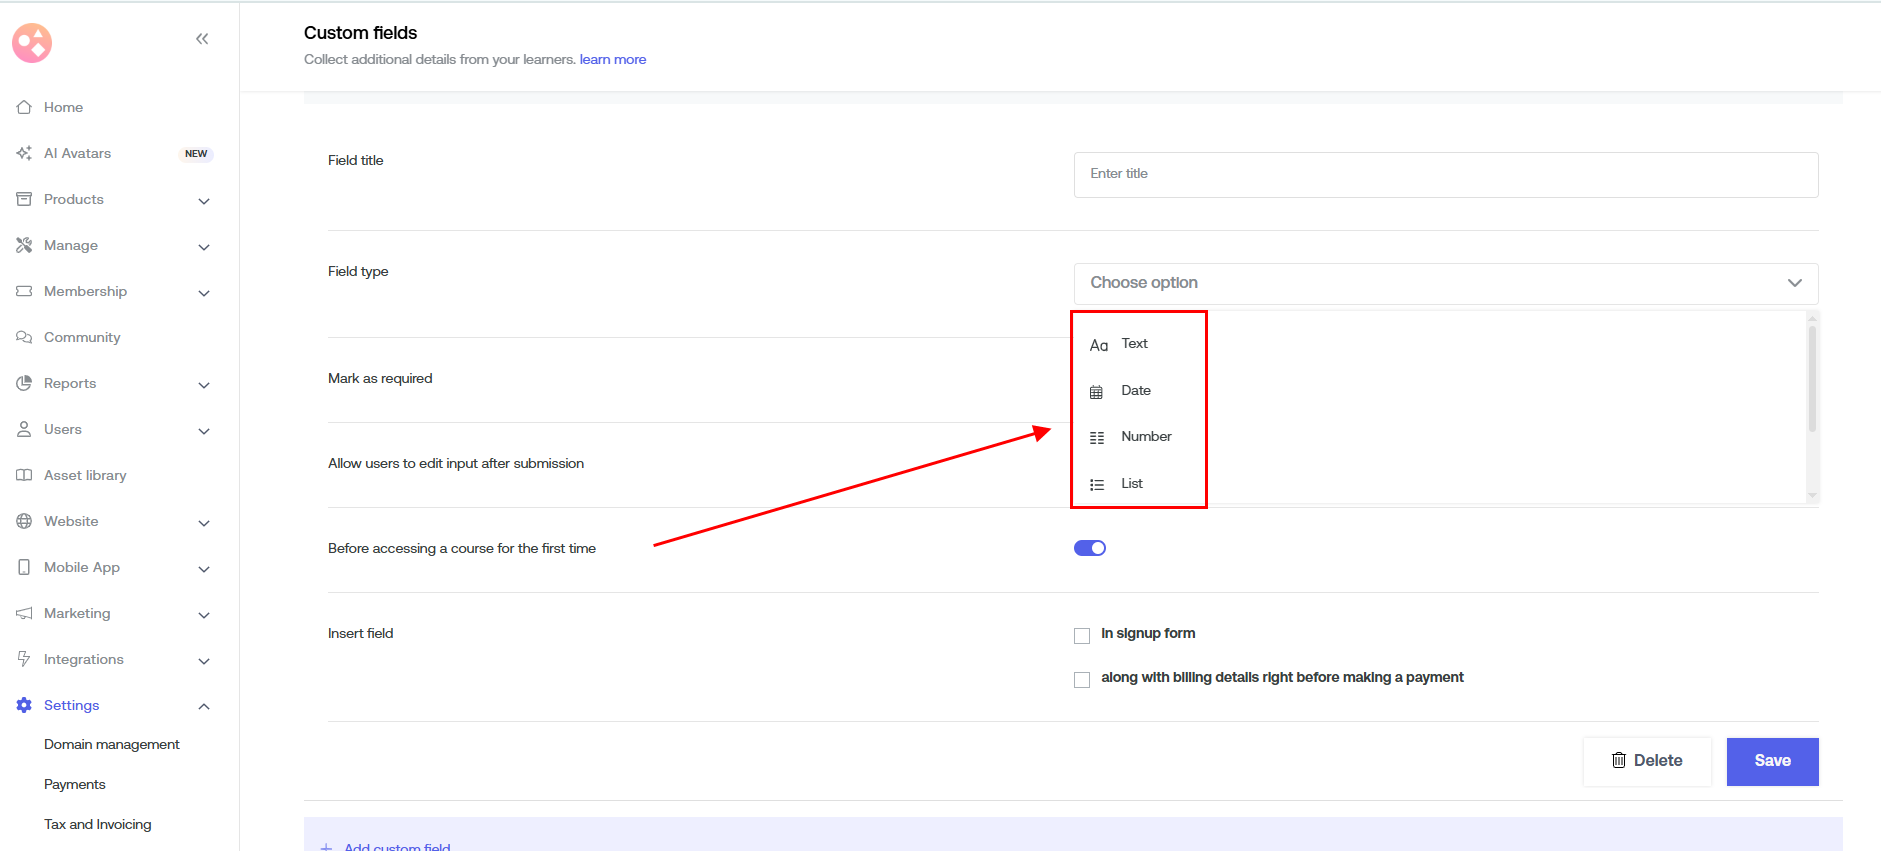Click the 'Enter title' input field
1881x851 pixels.
1445,174
